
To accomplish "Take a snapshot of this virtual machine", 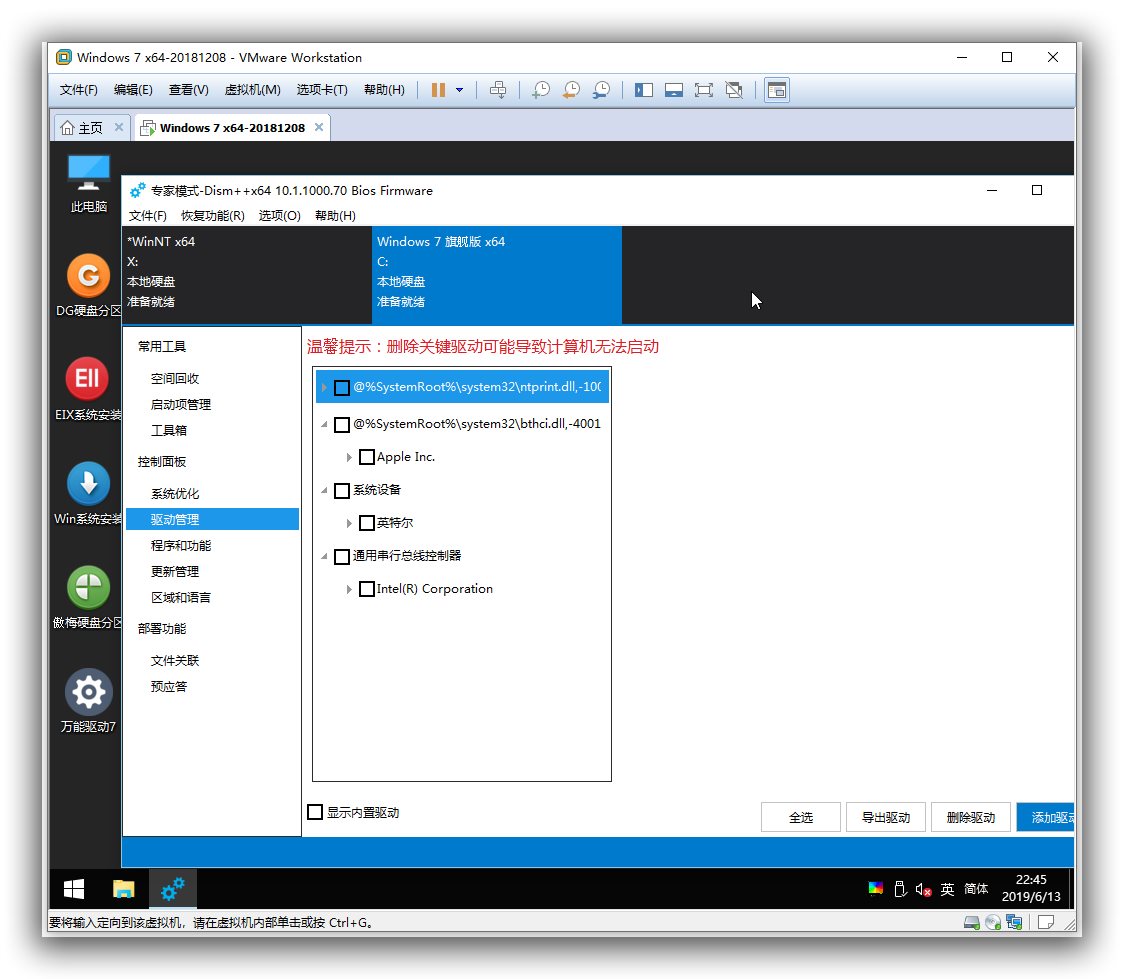I will 540,90.
